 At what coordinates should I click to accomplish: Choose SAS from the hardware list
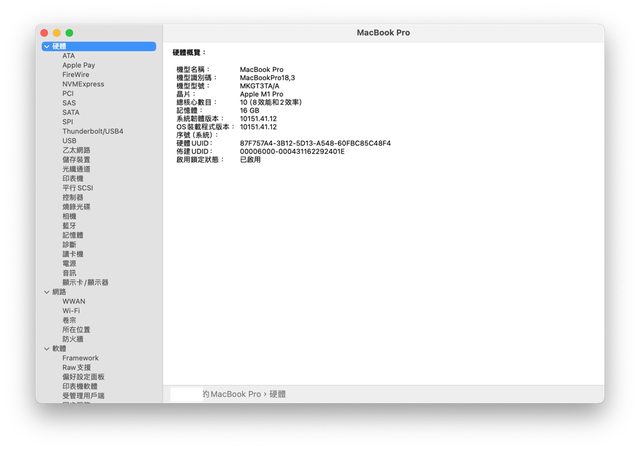pos(69,103)
